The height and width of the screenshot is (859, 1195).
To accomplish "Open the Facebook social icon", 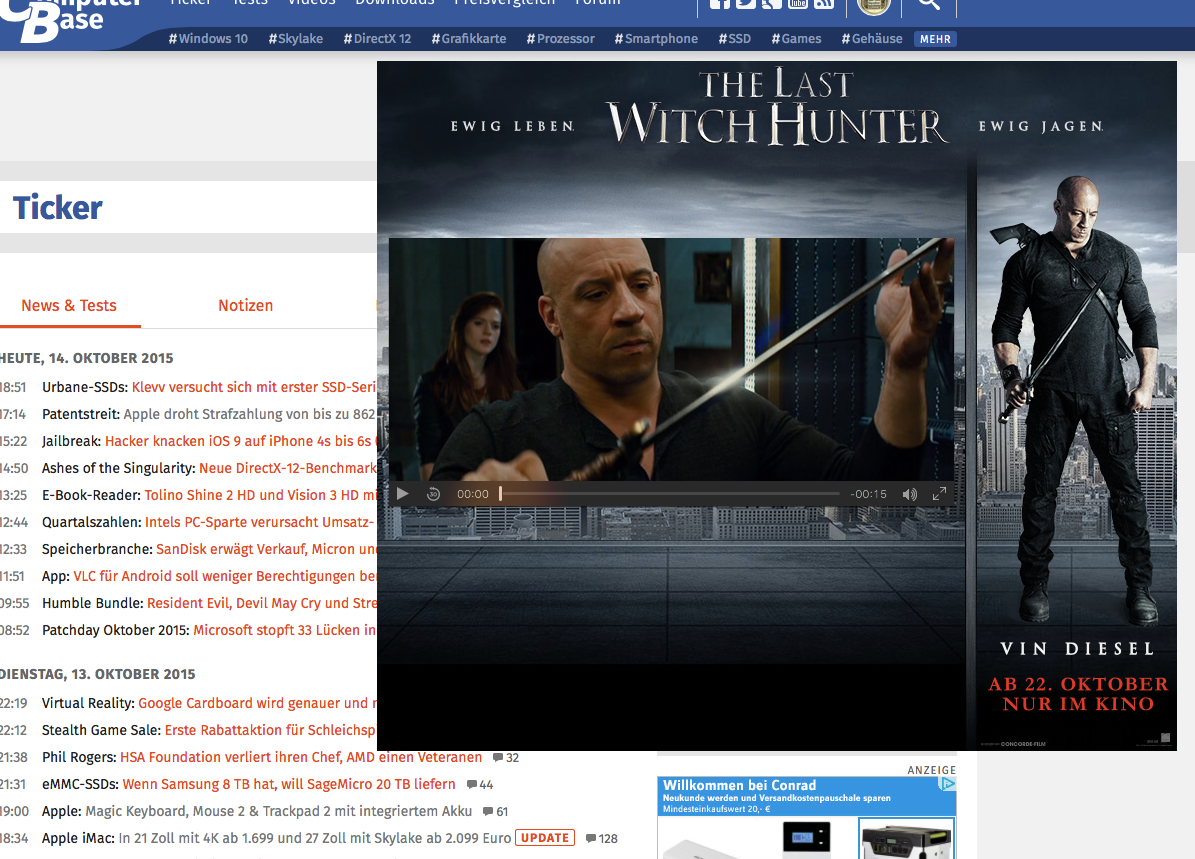I will [x=719, y=4].
